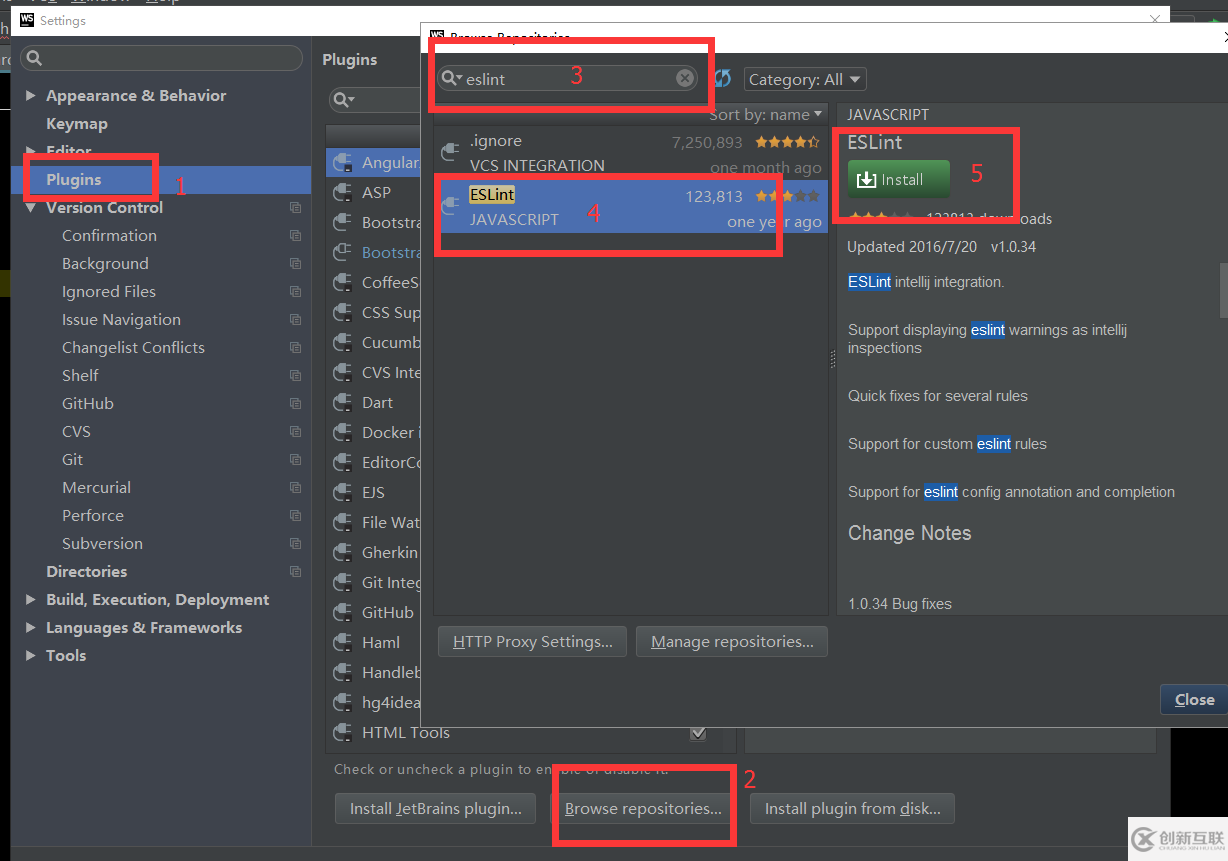Open the Sort by: name dropdown
This screenshot has height=861, width=1228.
tap(766, 114)
